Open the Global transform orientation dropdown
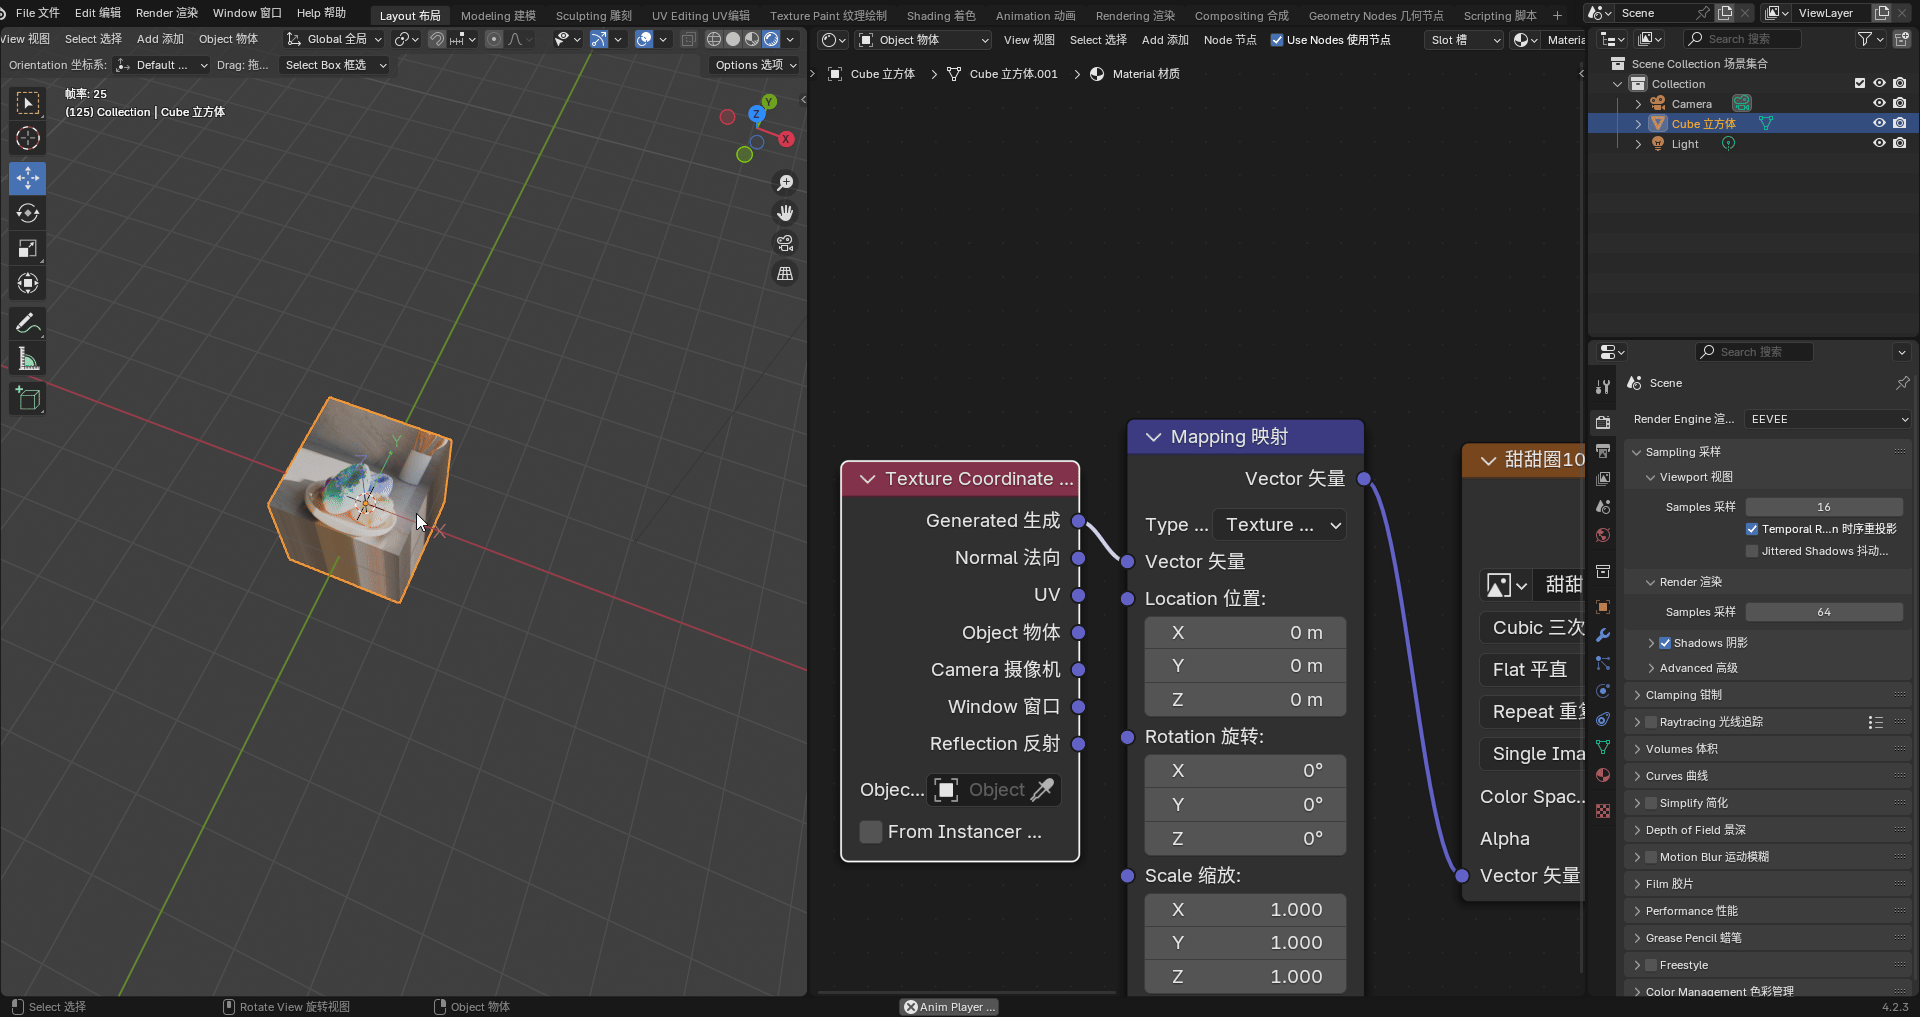Viewport: 1920px width, 1017px height. [334, 39]
